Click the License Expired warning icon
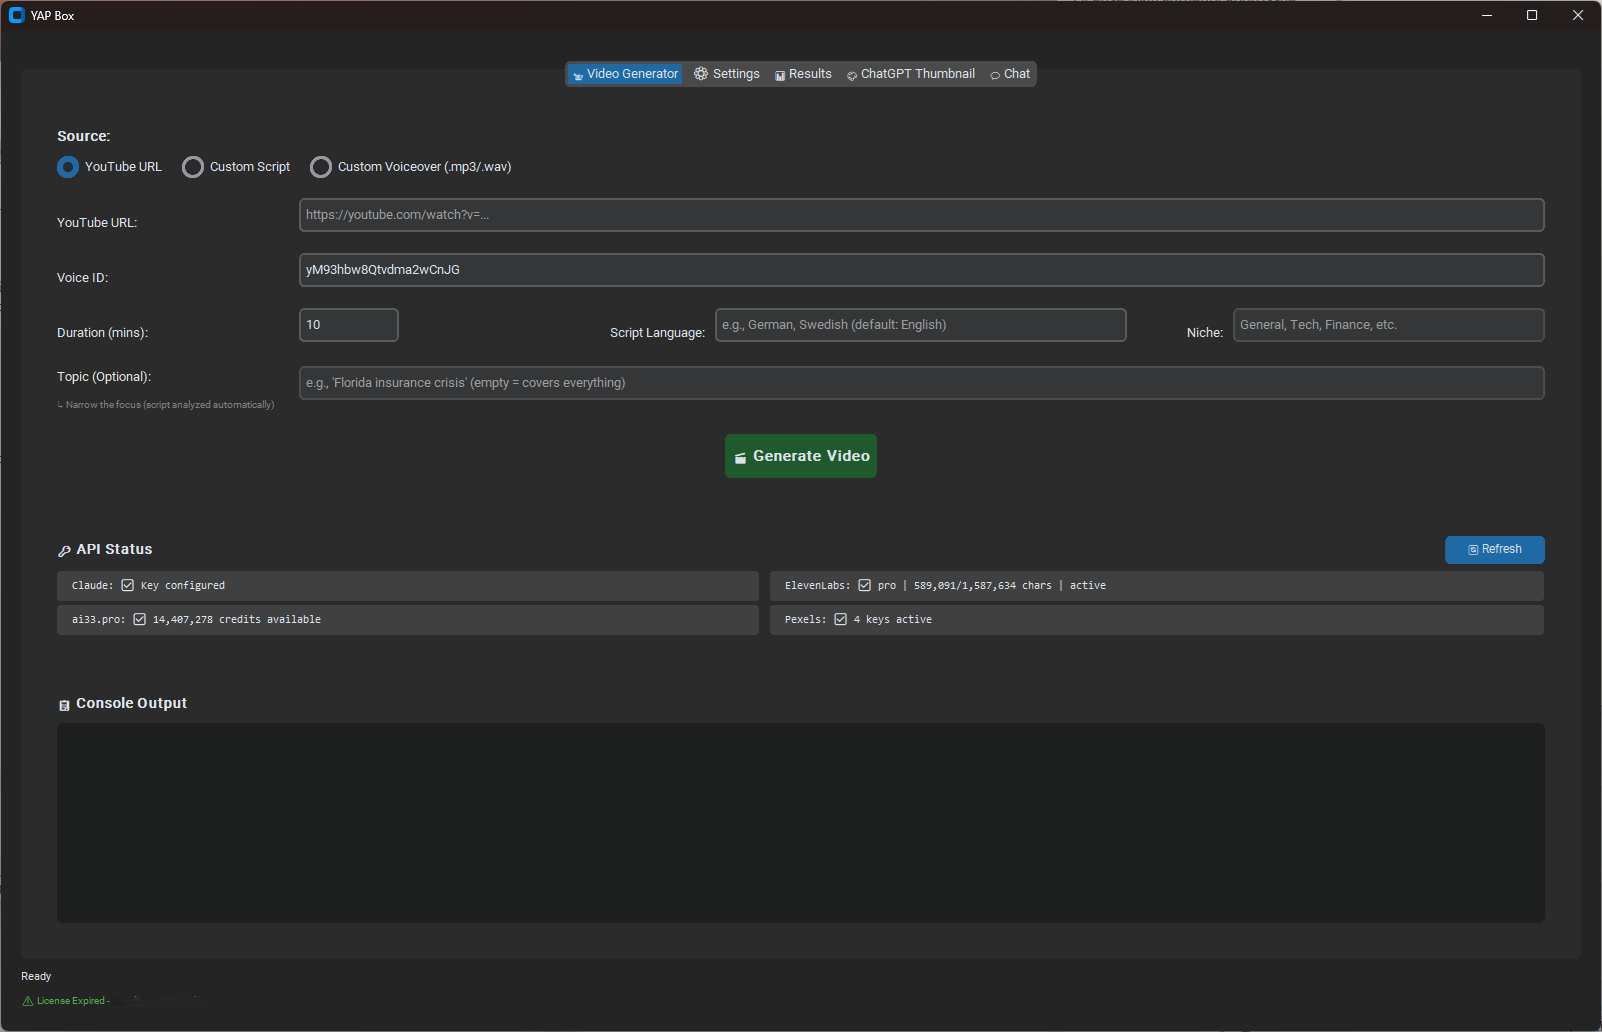The height and width of the screenshot is (1032, 1602). tap(28, 1001)
